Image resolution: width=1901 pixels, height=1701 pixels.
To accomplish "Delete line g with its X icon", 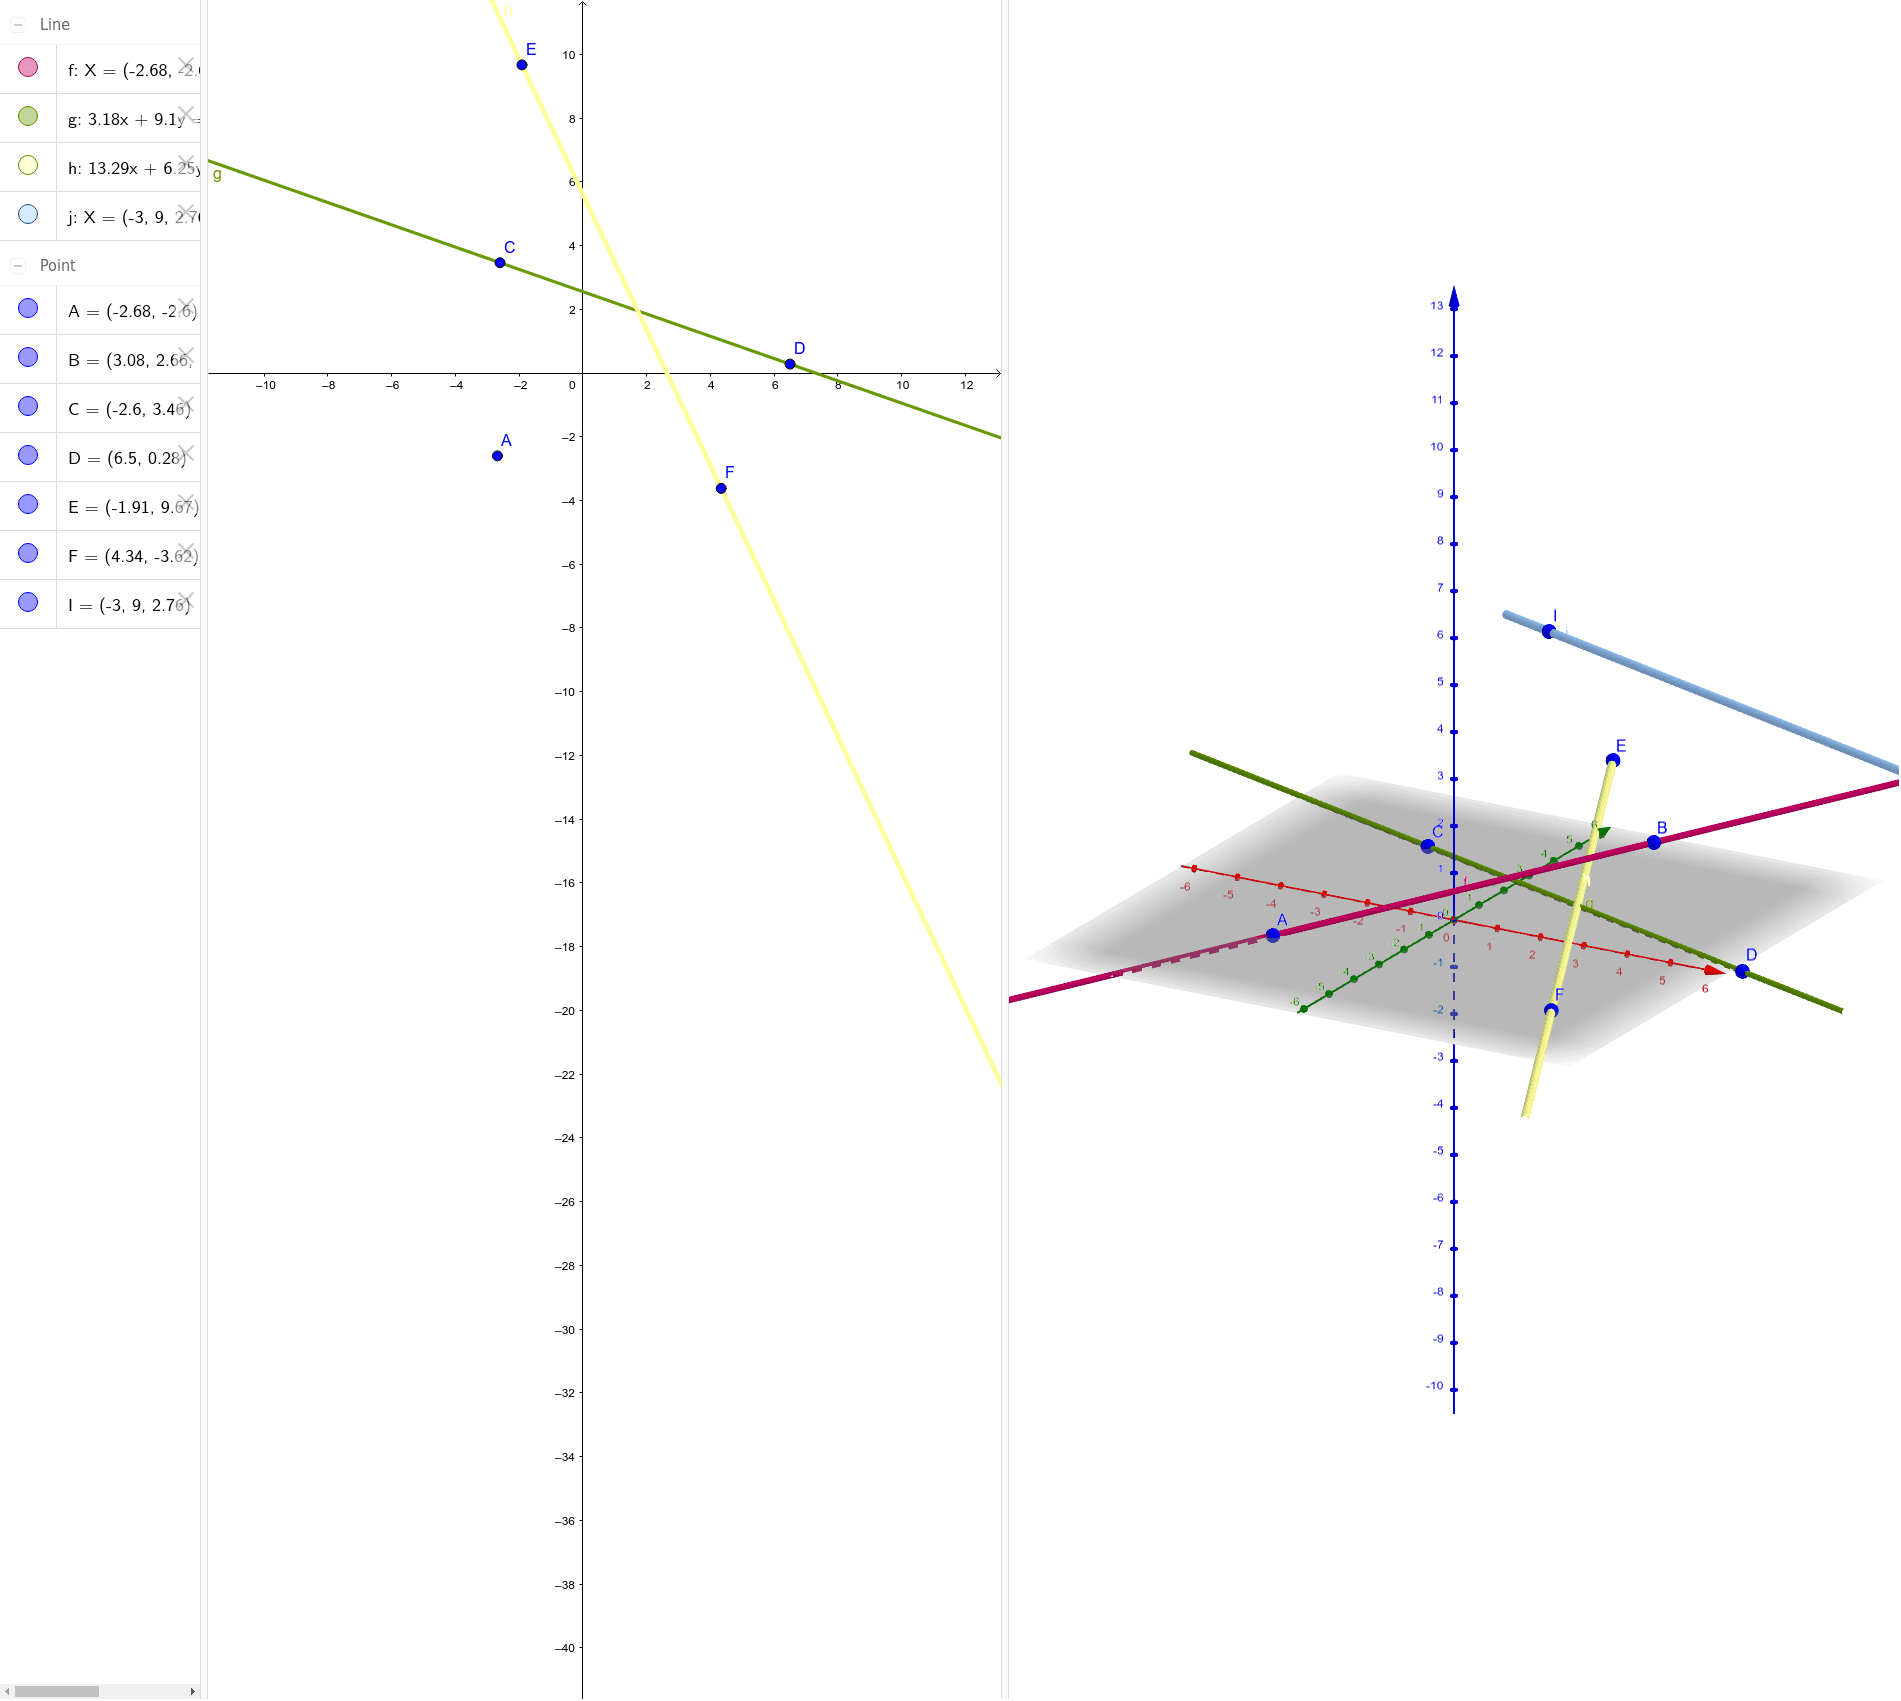I will click(x=186, y=114).
